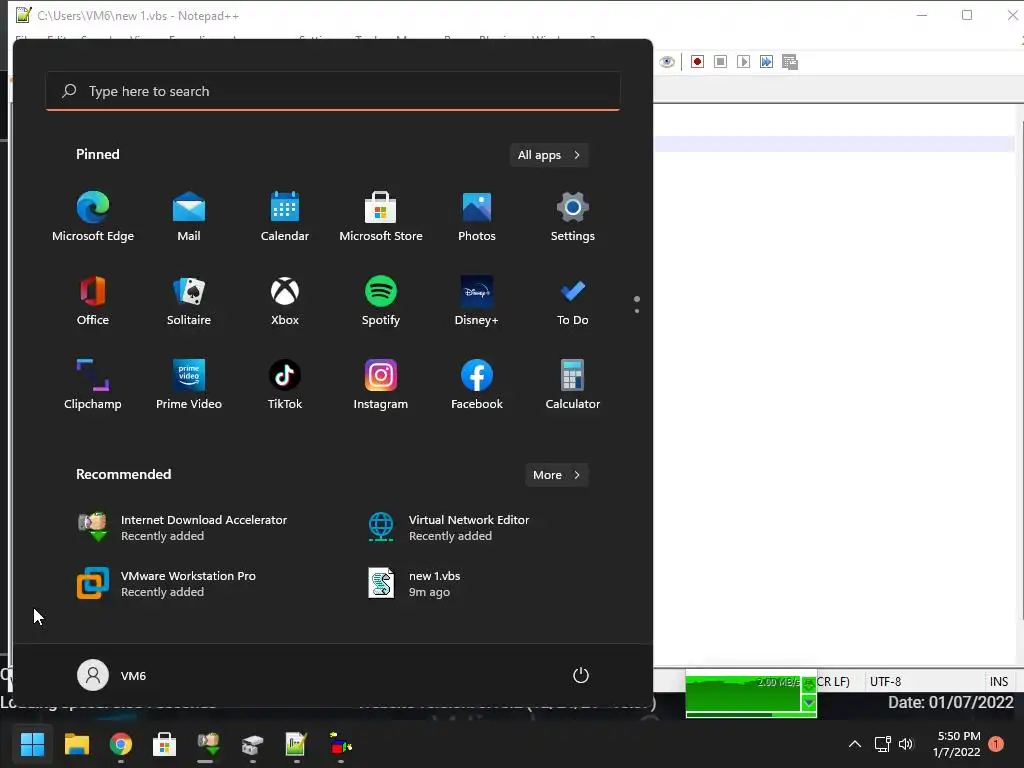Open Settings from pinned apps

pos(573,217)
